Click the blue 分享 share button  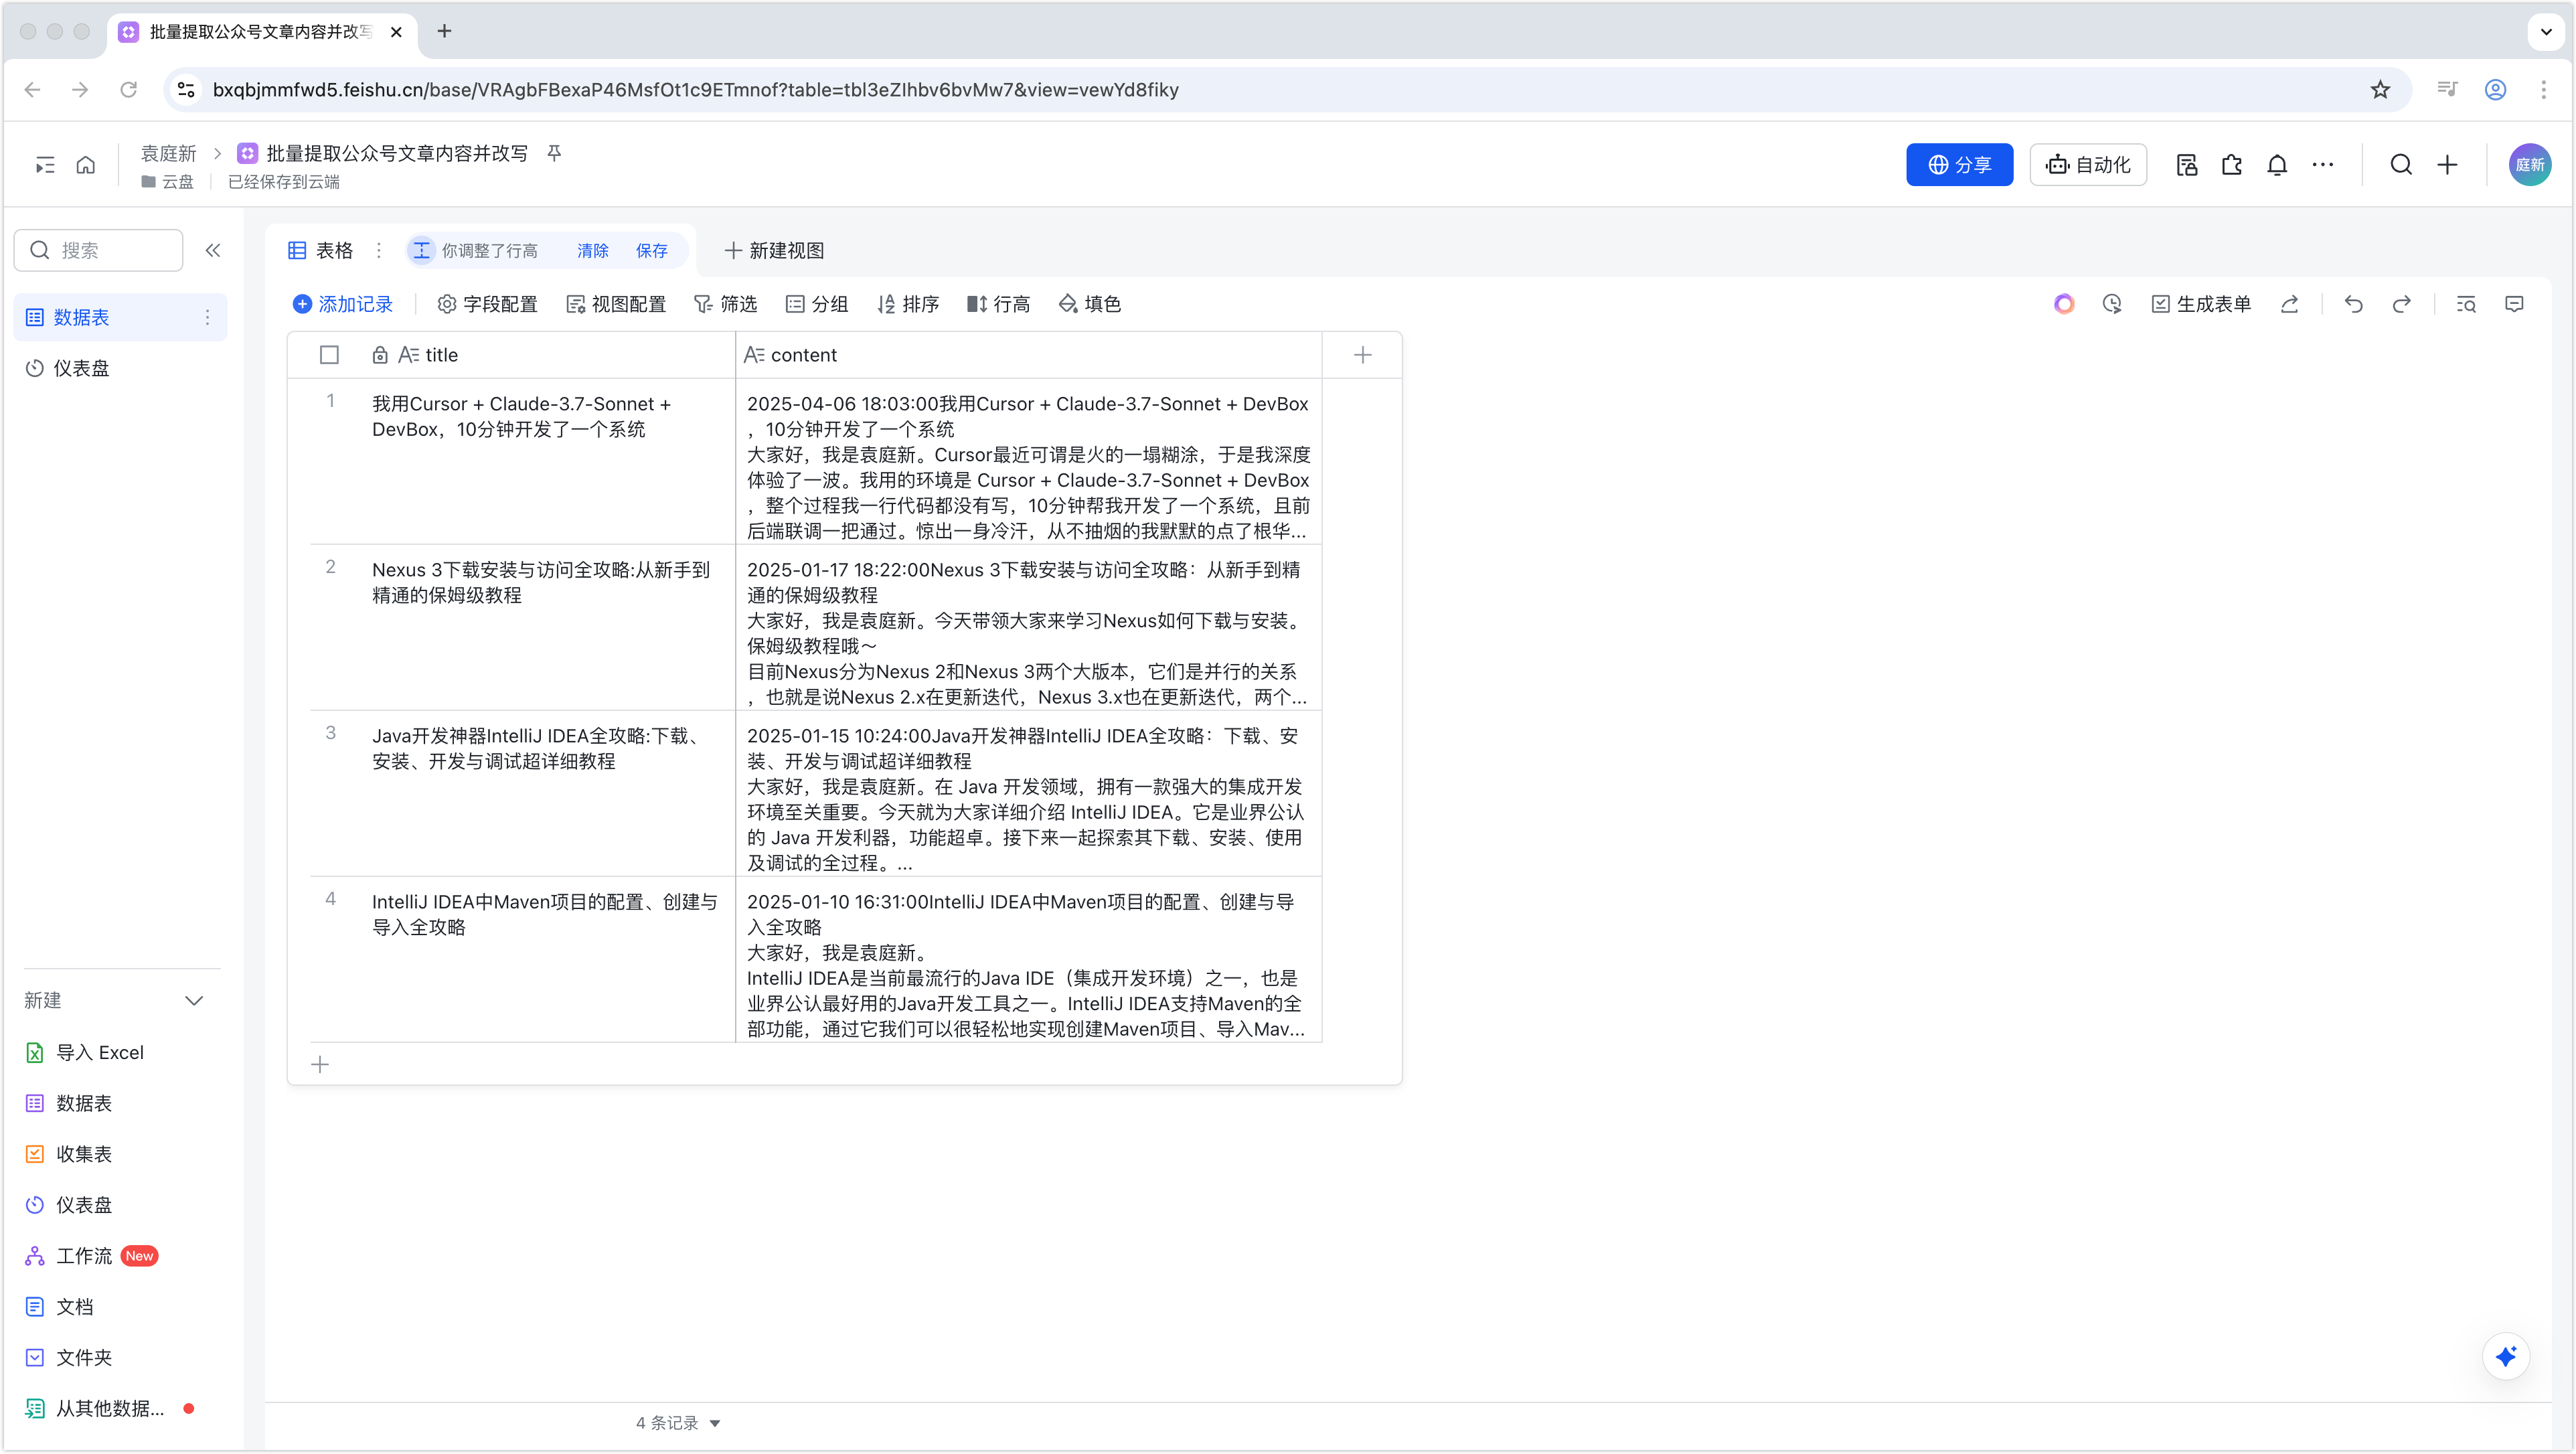(1959, 165)
